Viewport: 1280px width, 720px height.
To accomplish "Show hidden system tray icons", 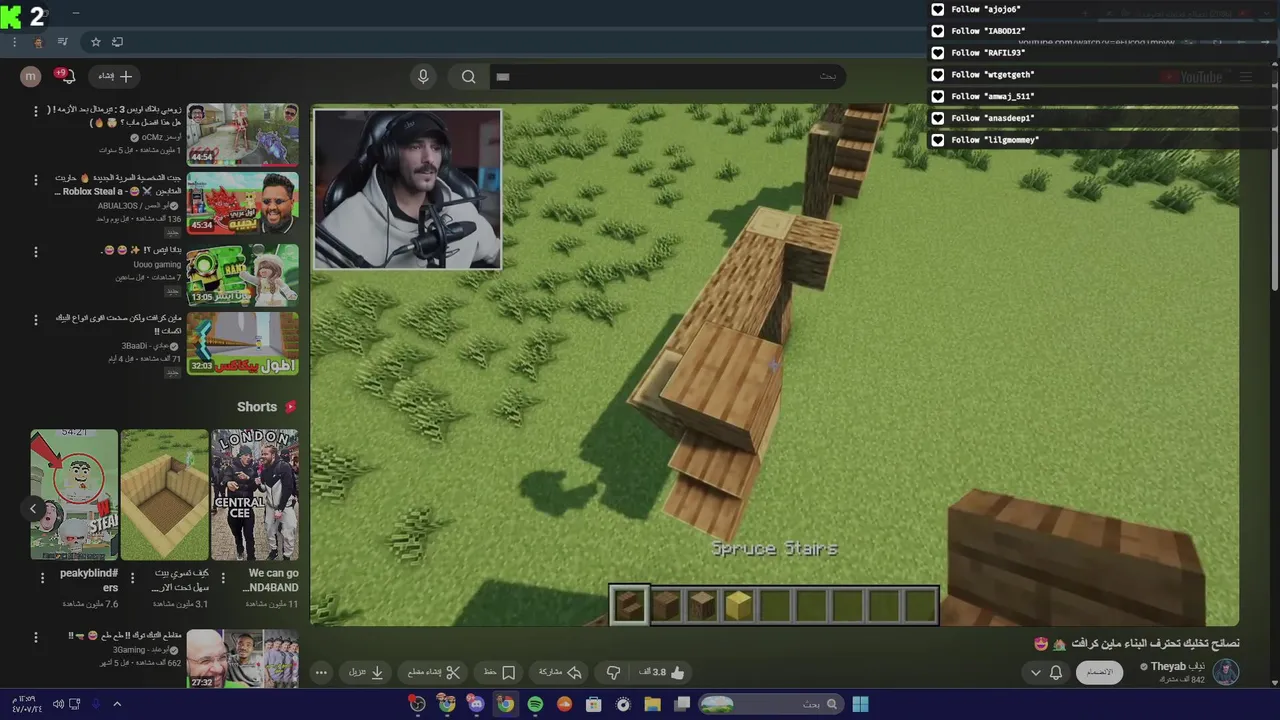I will coord(117,704).
